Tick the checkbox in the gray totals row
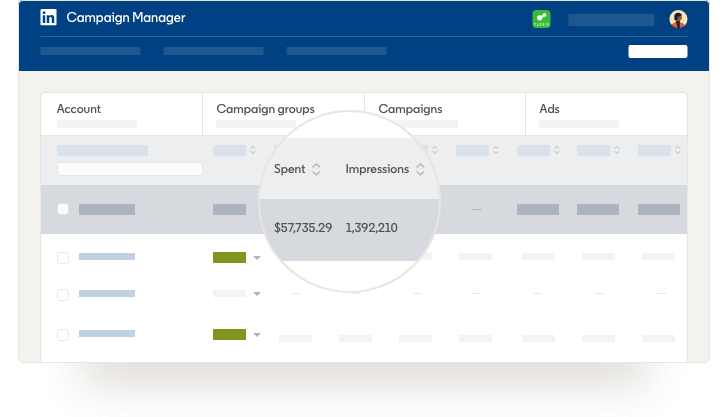 63,209
